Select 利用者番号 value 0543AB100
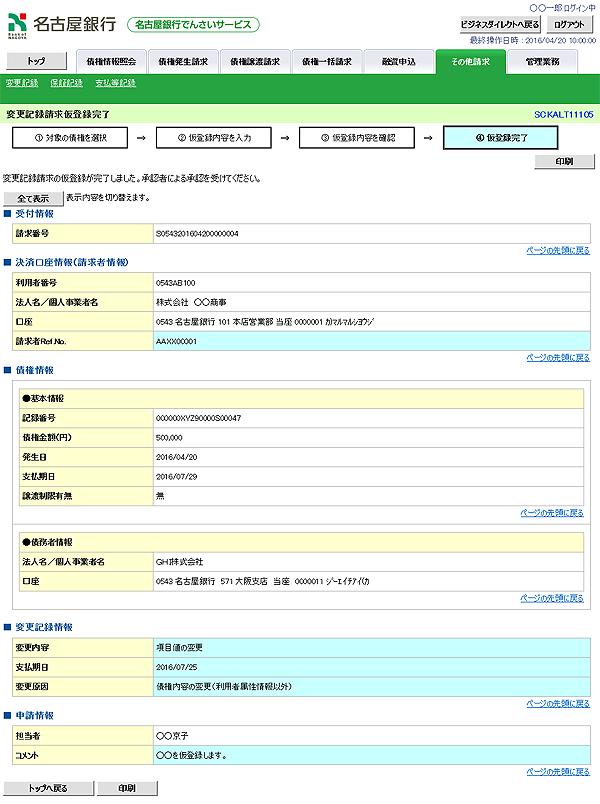 [175, 283]
